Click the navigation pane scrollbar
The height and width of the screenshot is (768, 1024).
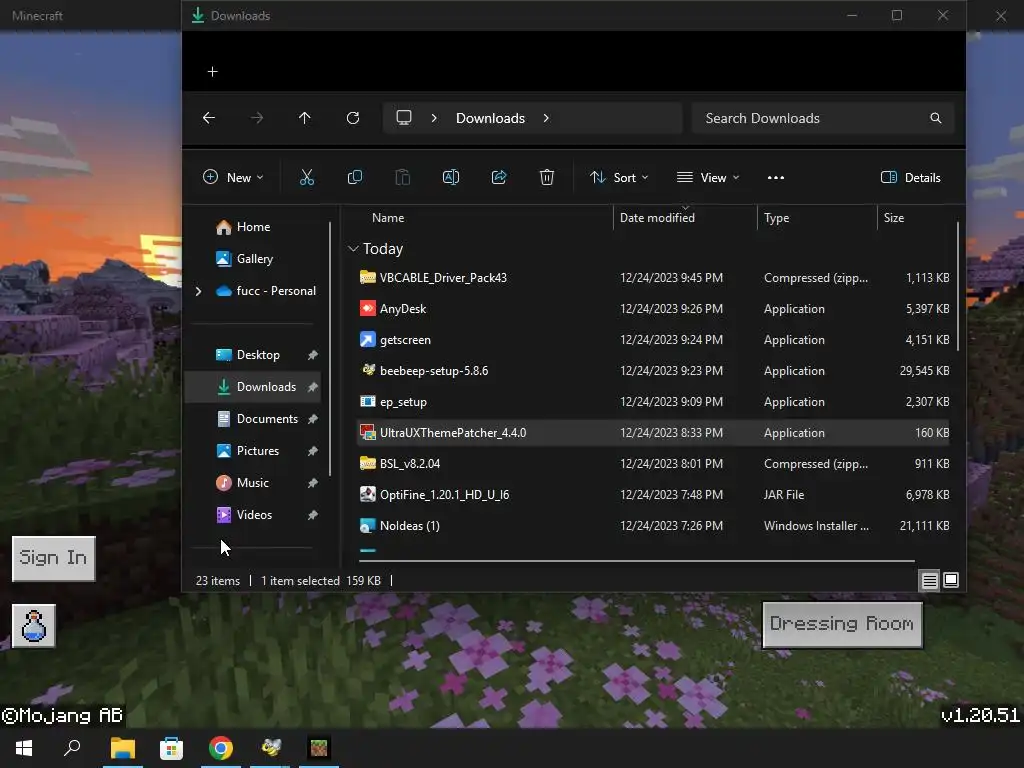pos(330,349)
